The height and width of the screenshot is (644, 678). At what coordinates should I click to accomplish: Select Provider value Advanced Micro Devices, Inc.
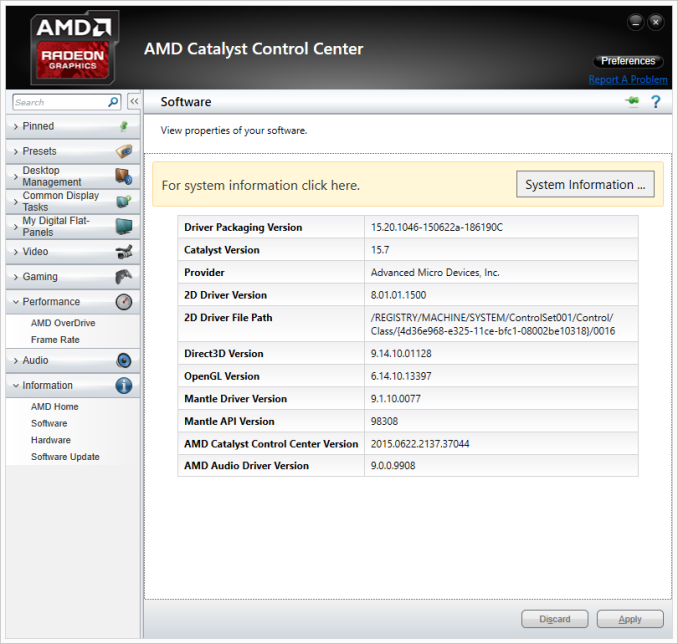pos(435,272)
